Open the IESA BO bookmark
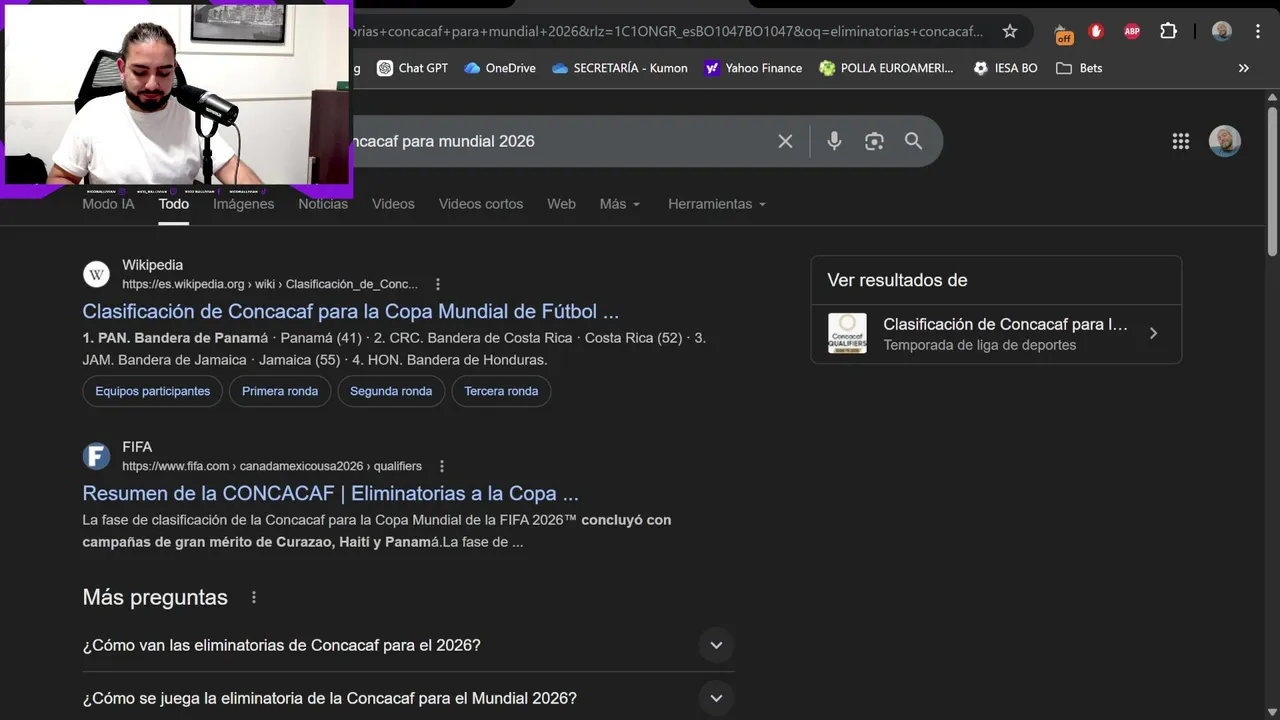 coord(1005,68)
